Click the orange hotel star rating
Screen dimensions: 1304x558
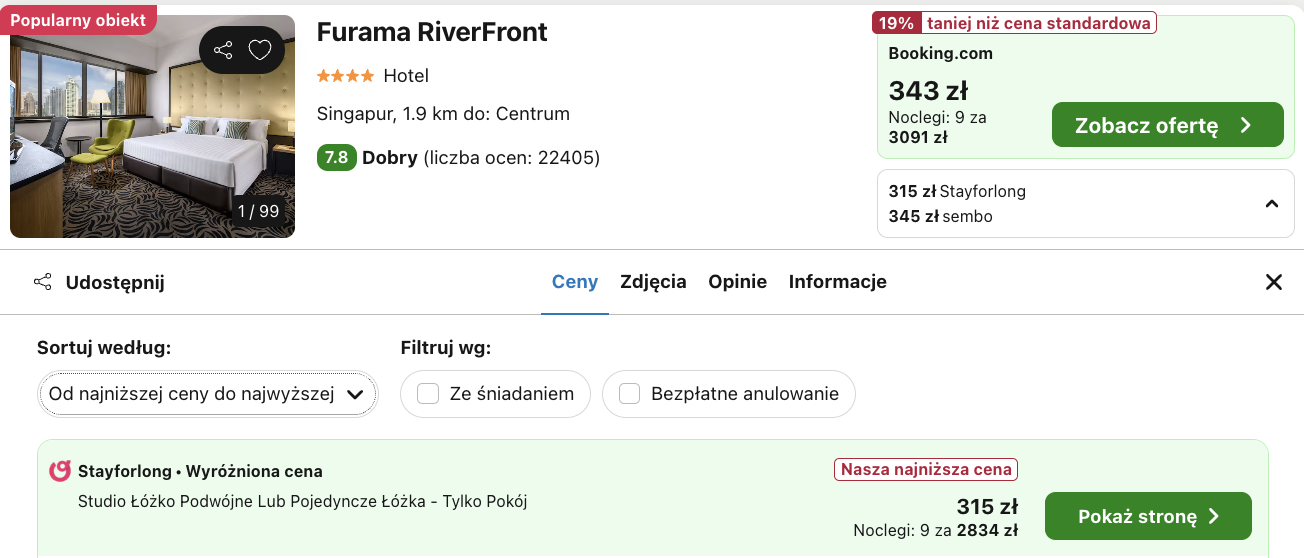tap(345, 76)
